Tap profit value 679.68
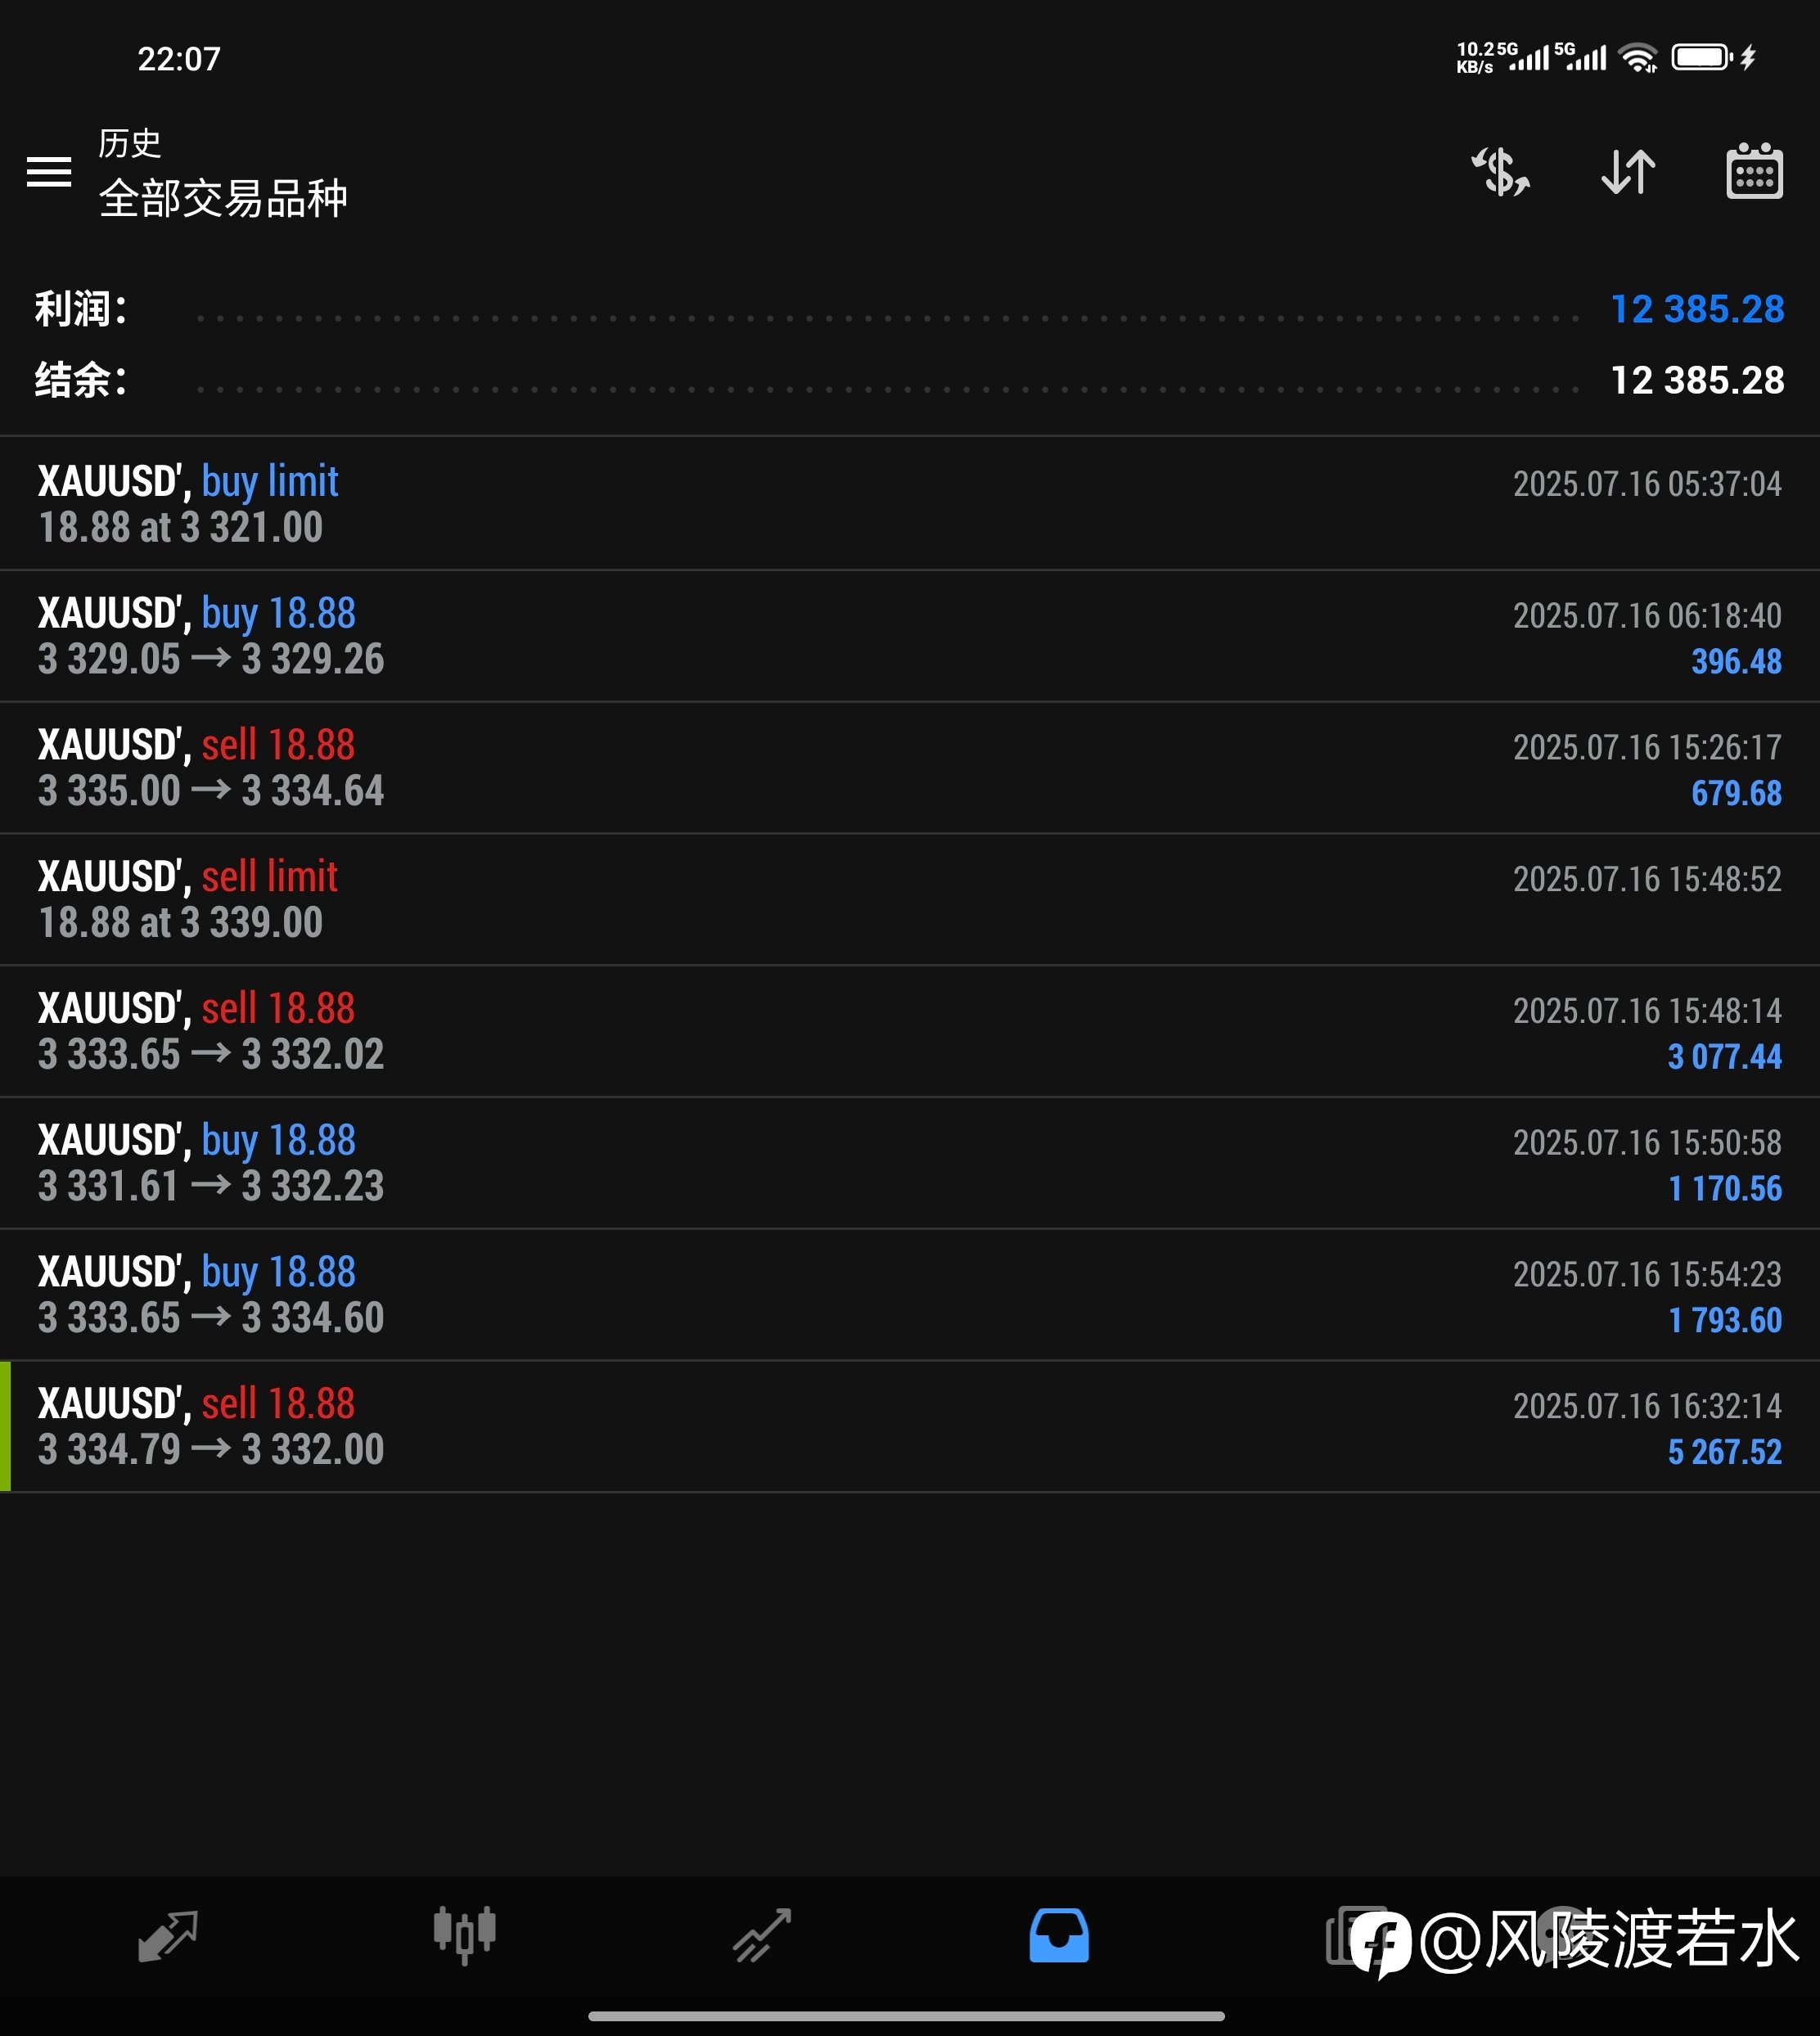The width and height of the screenshot is (1820, 2036). click(1736, 793)
